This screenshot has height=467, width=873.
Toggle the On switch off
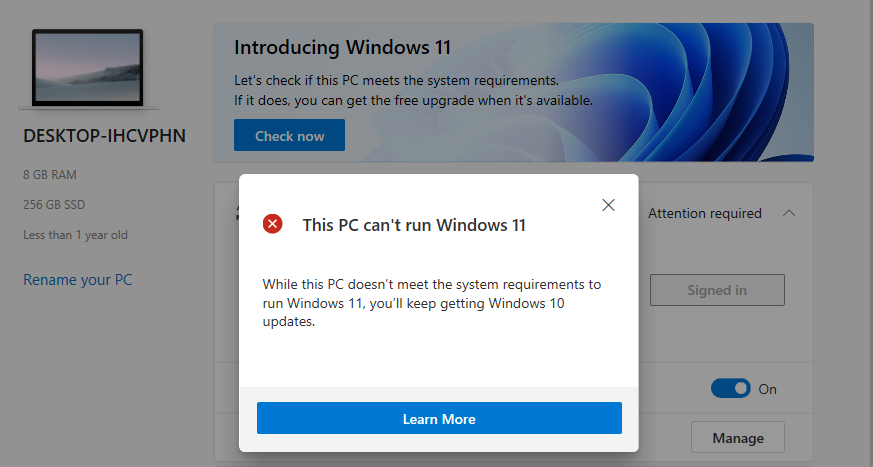click(730, 388)
